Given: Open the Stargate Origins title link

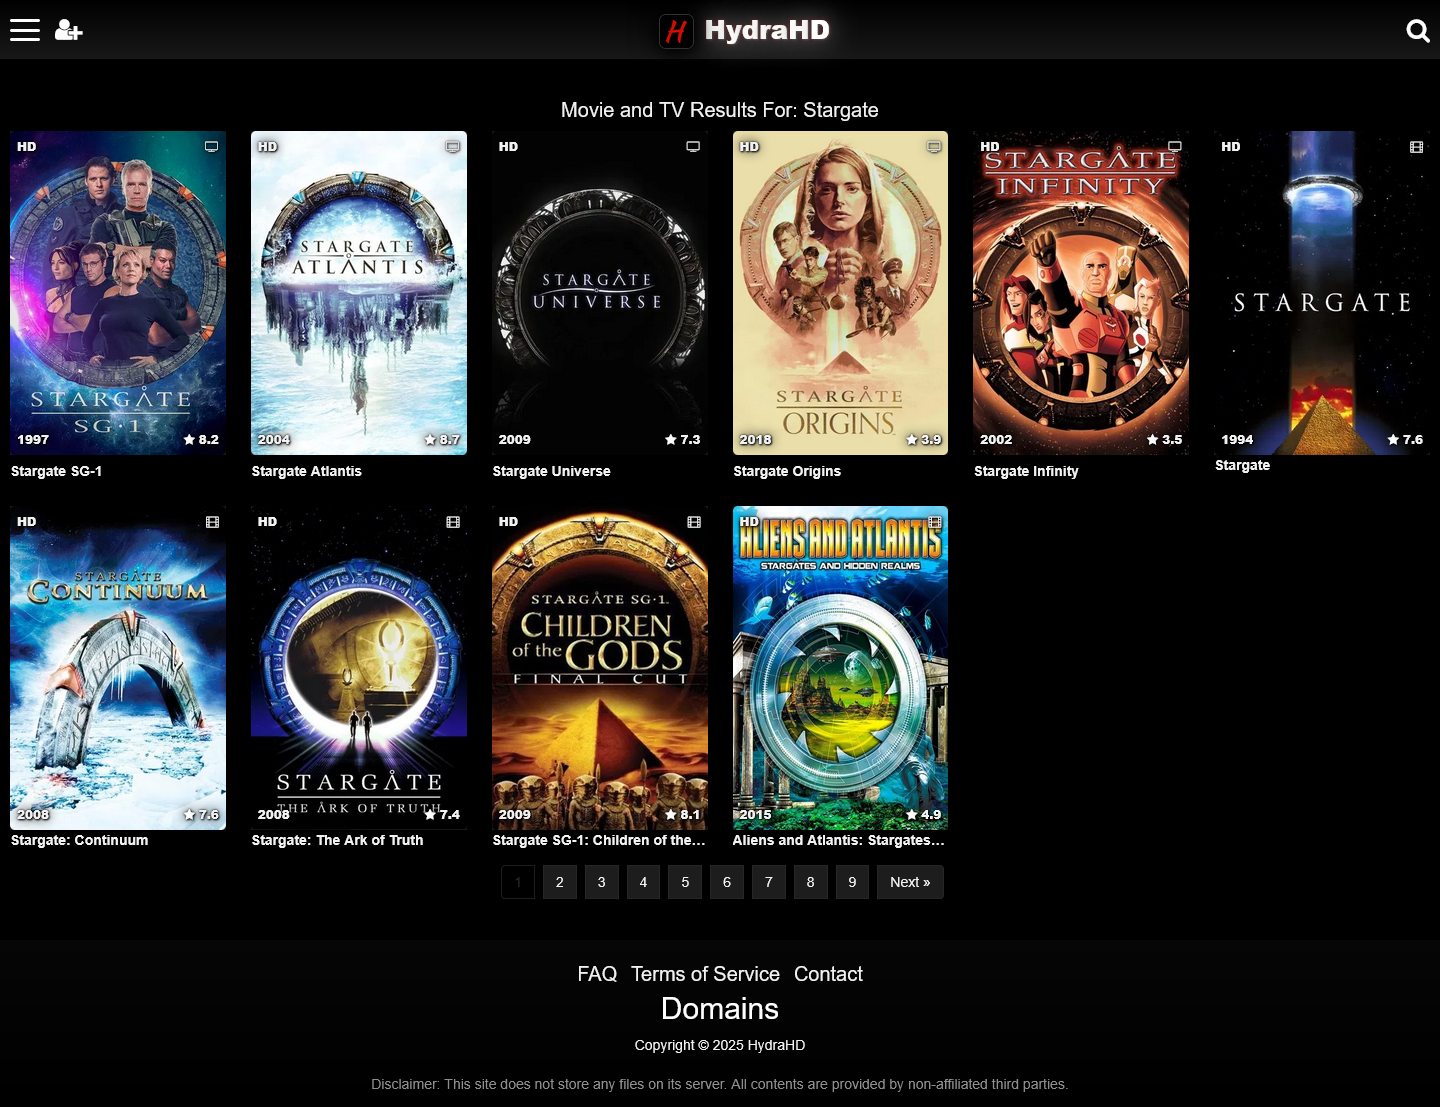Looking at the screenshot, I should [x=787, y=471].
